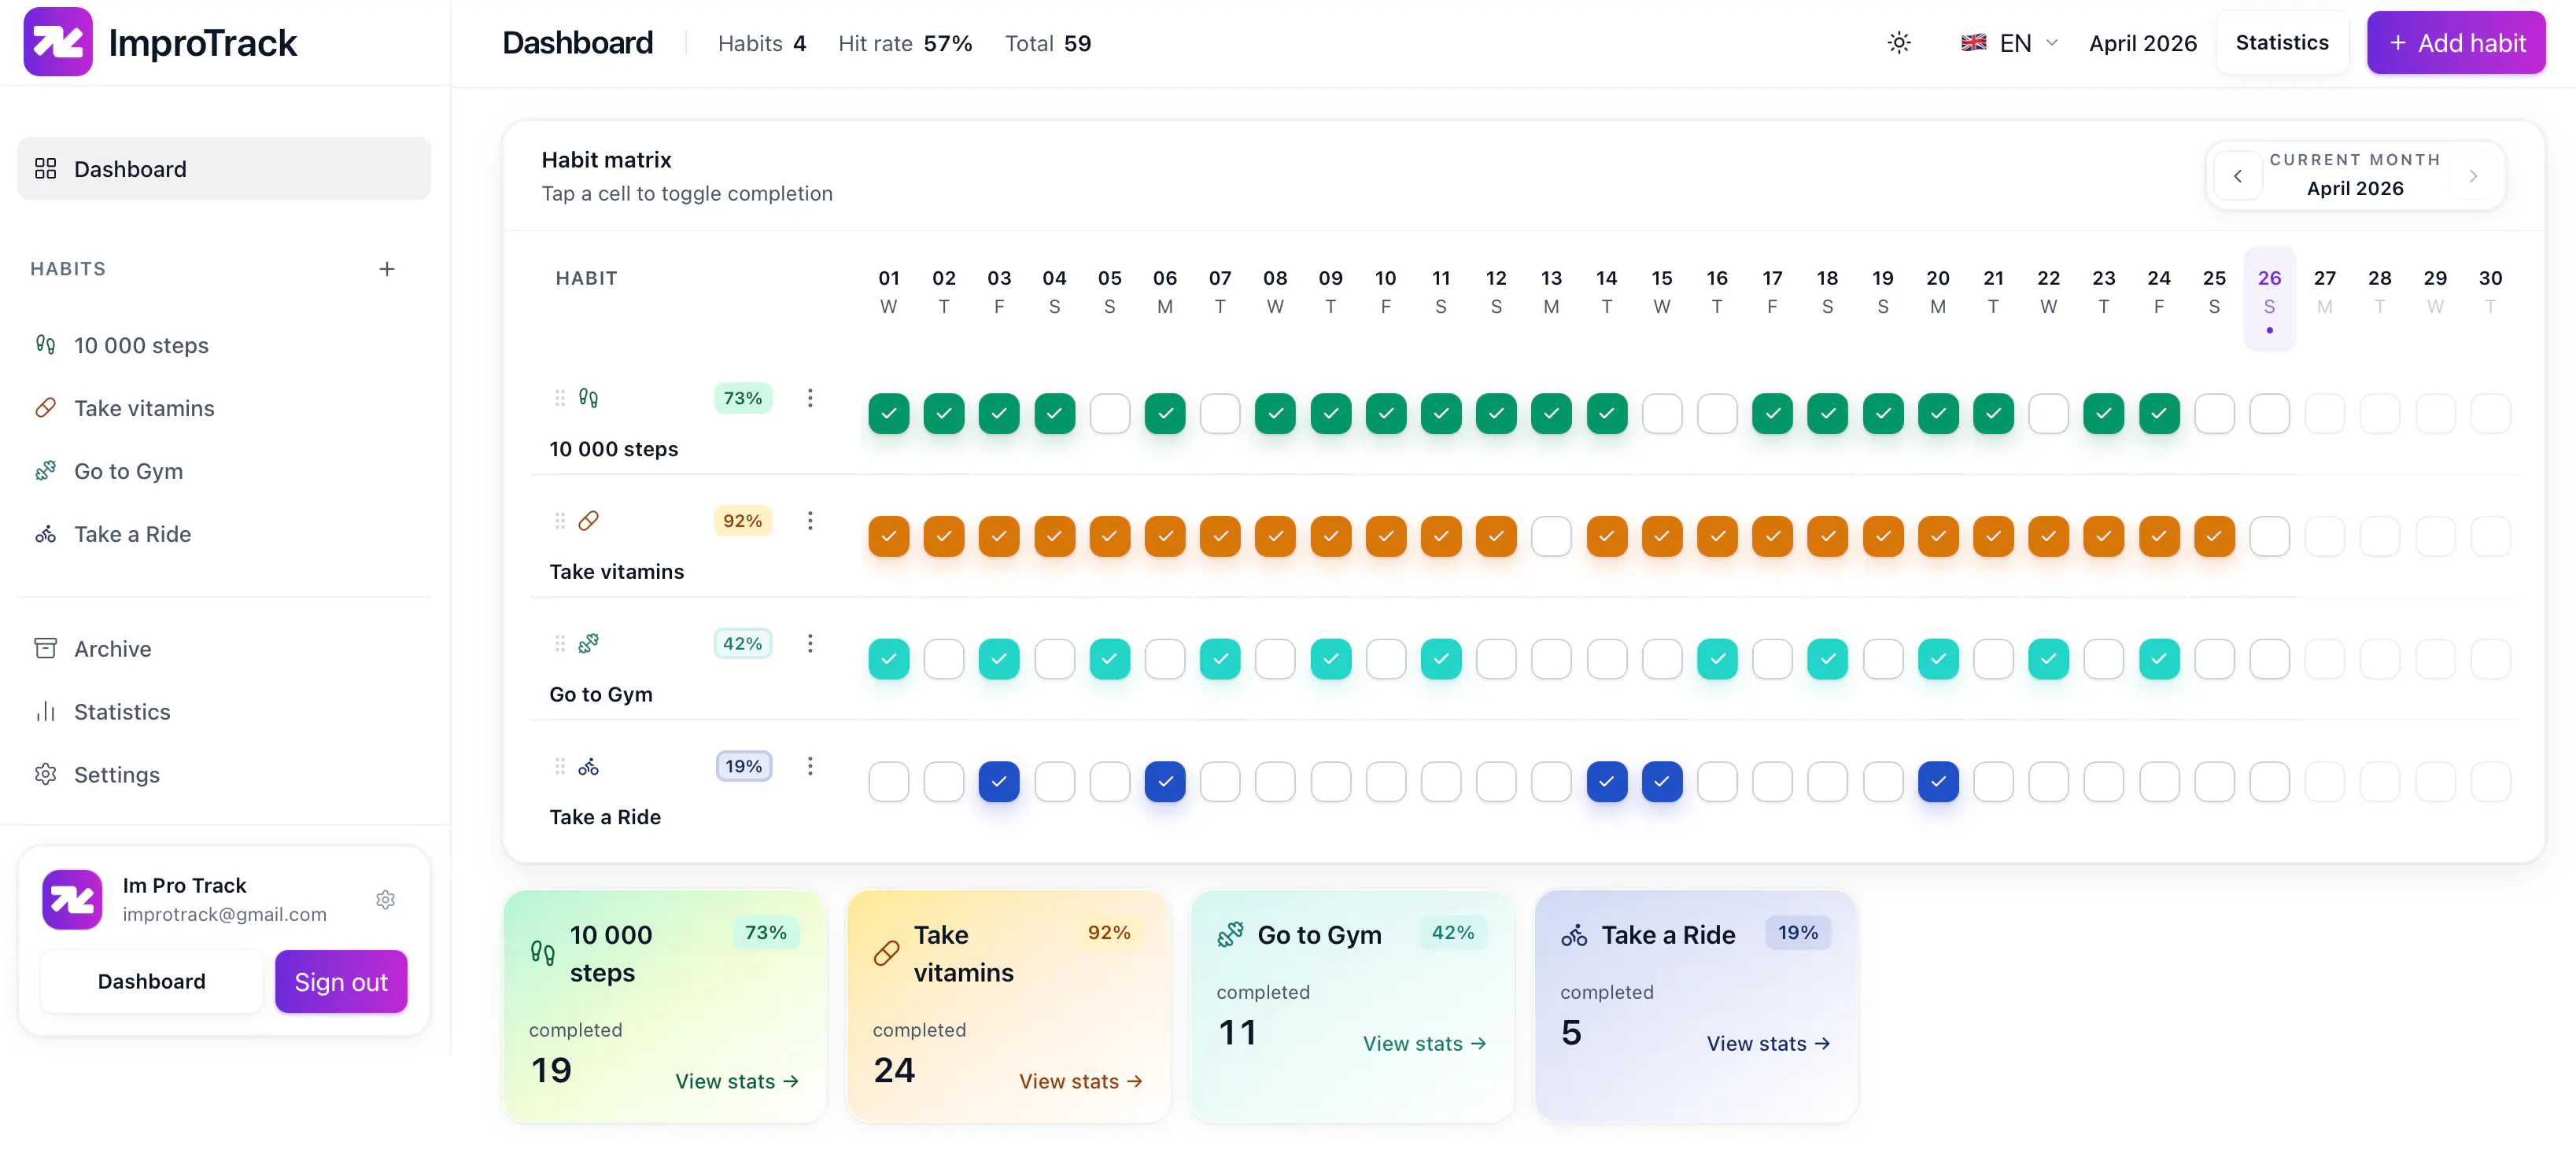Open Statistics from the sidebar
This screenshot has width=2576, height=1175.
224,711
